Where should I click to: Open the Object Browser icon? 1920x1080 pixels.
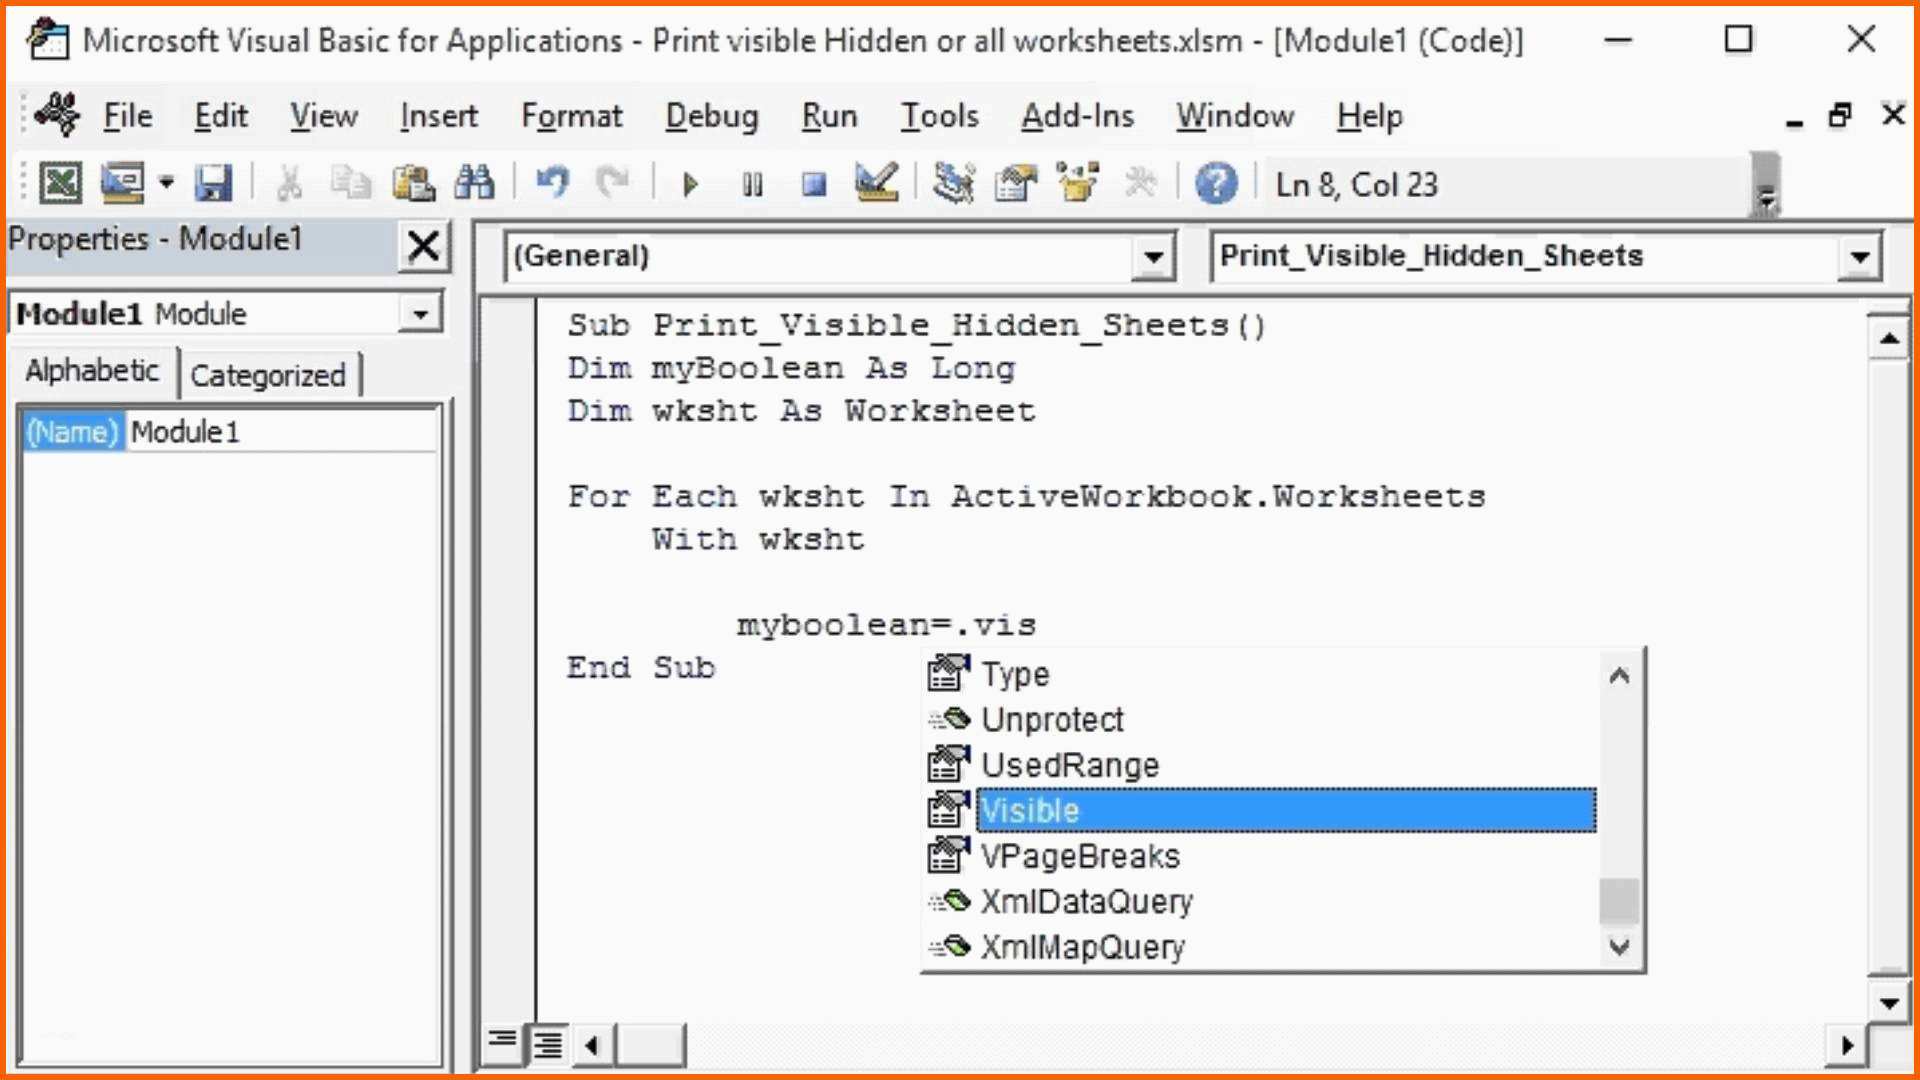[x=1078, y=183]
